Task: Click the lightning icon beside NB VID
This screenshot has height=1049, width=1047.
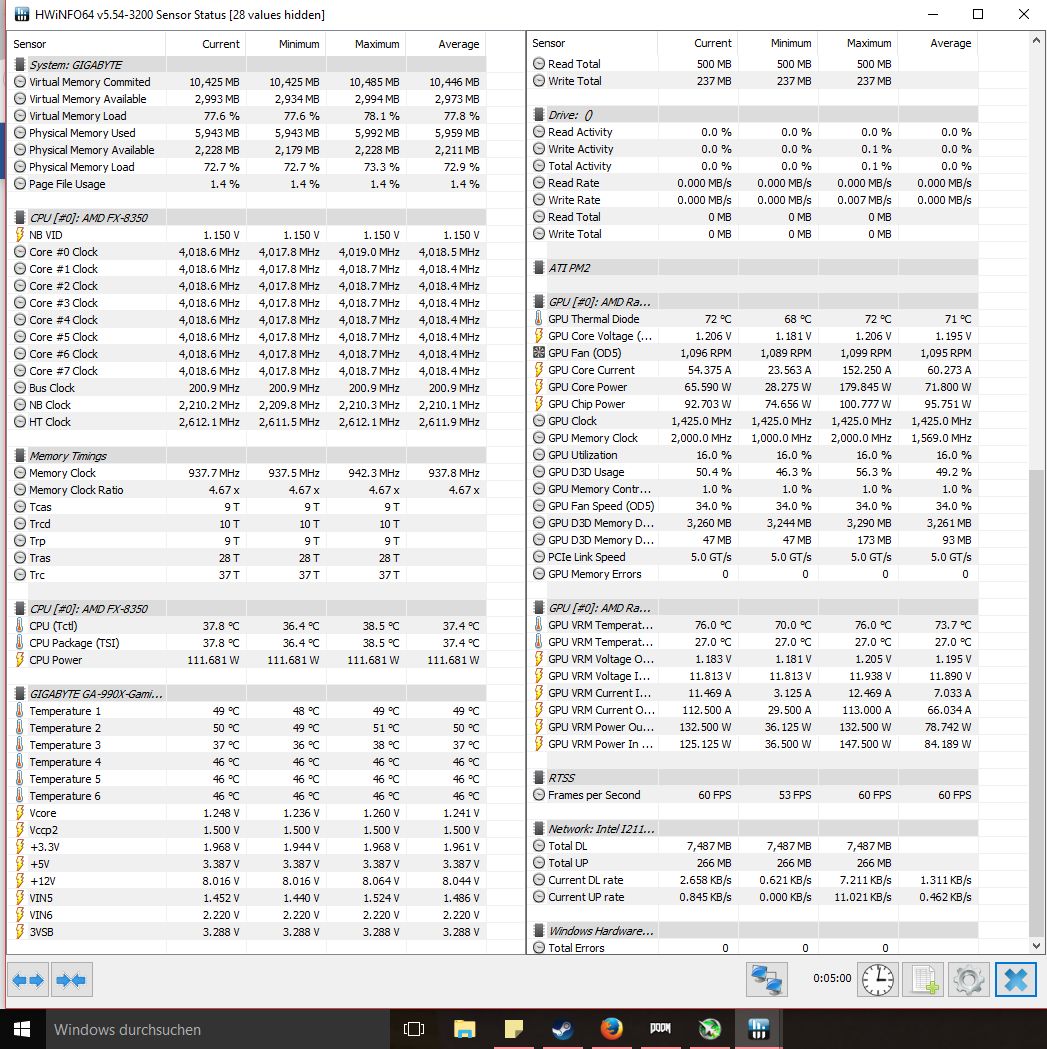Action: 20,235
